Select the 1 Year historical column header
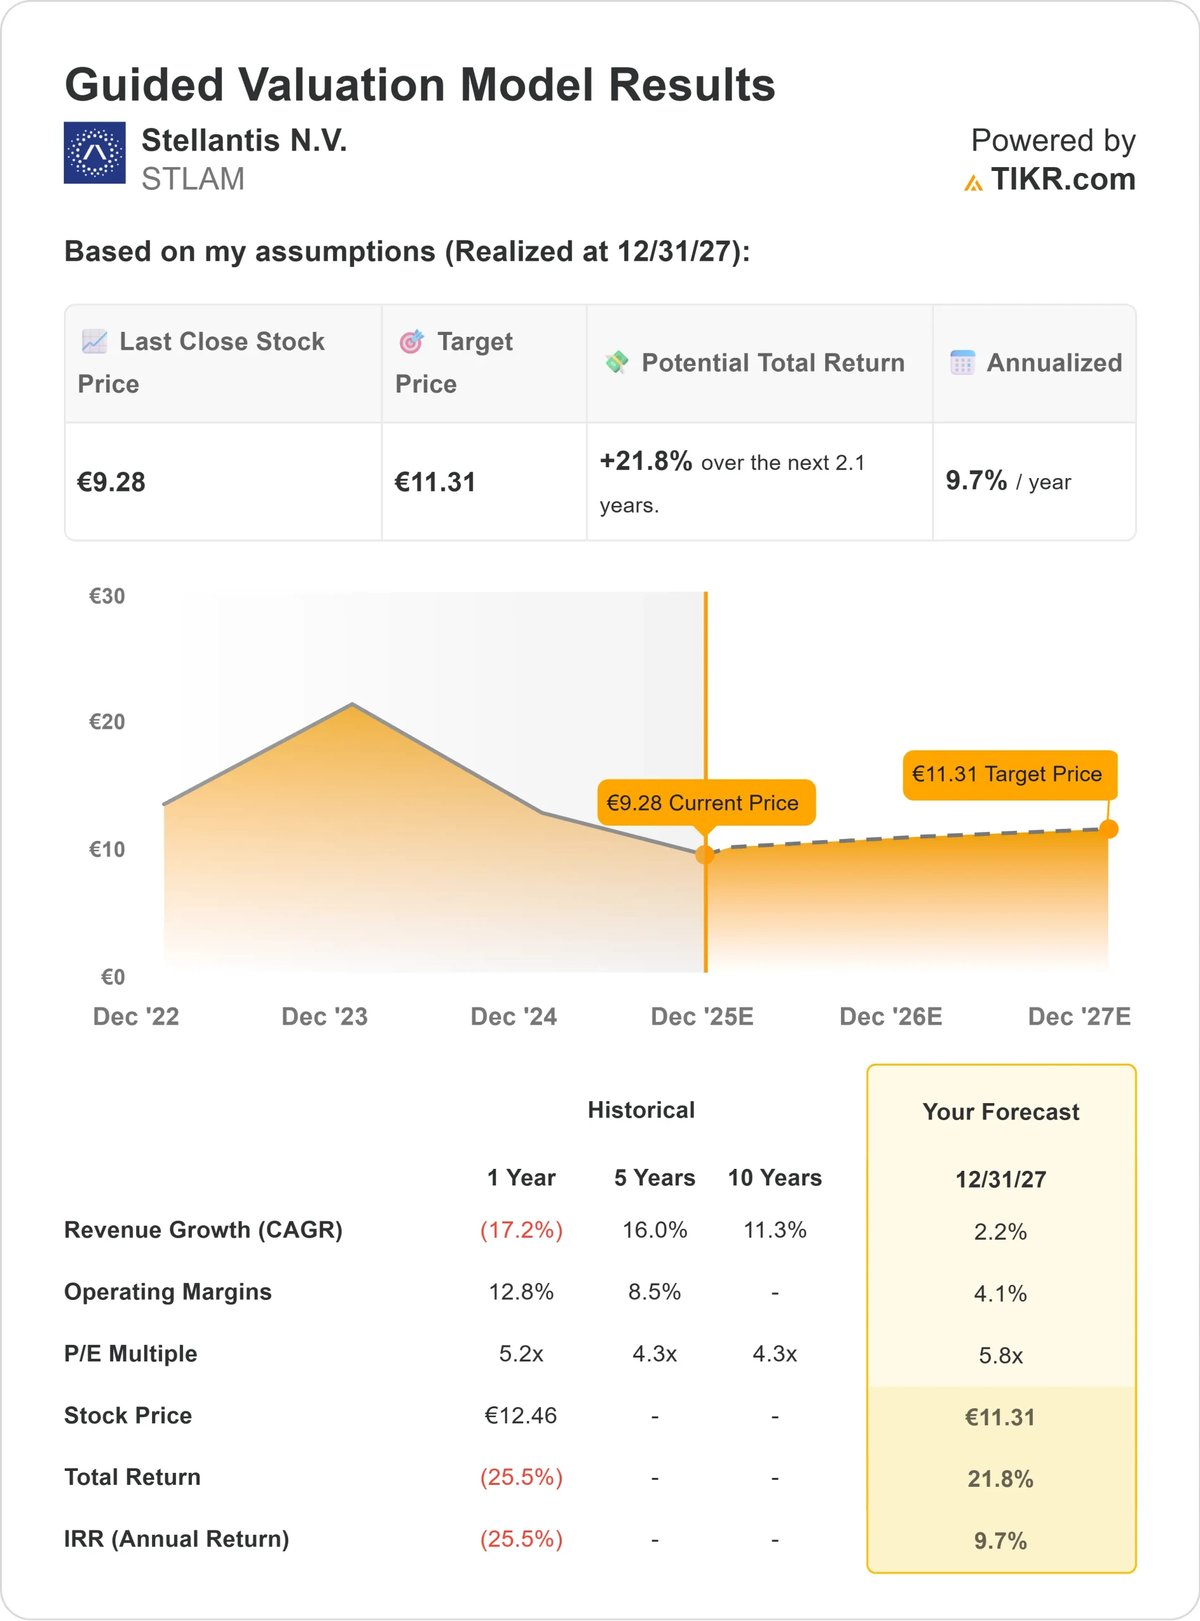 click(521, 1178)
